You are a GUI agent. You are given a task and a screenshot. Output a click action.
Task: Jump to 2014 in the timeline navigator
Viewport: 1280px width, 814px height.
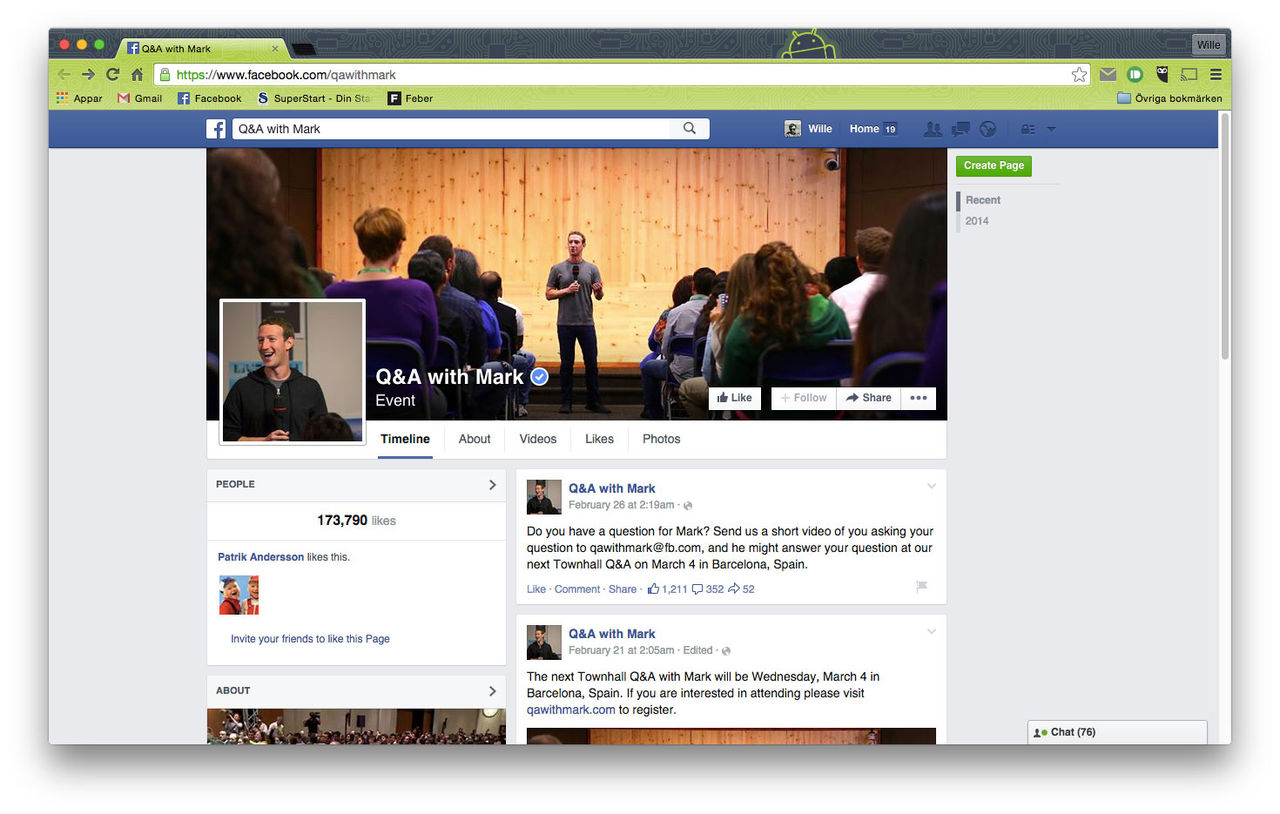click(977, 221)
